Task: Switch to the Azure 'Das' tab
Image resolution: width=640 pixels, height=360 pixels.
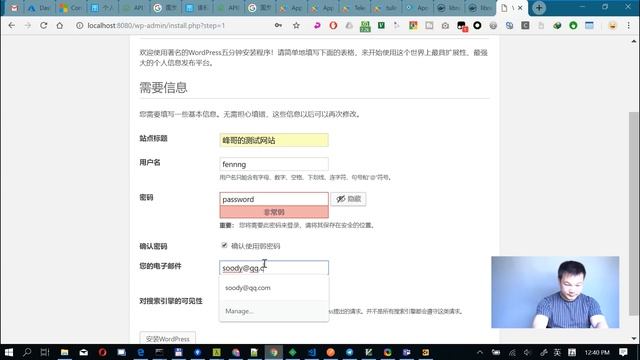Action: [40, 8]
